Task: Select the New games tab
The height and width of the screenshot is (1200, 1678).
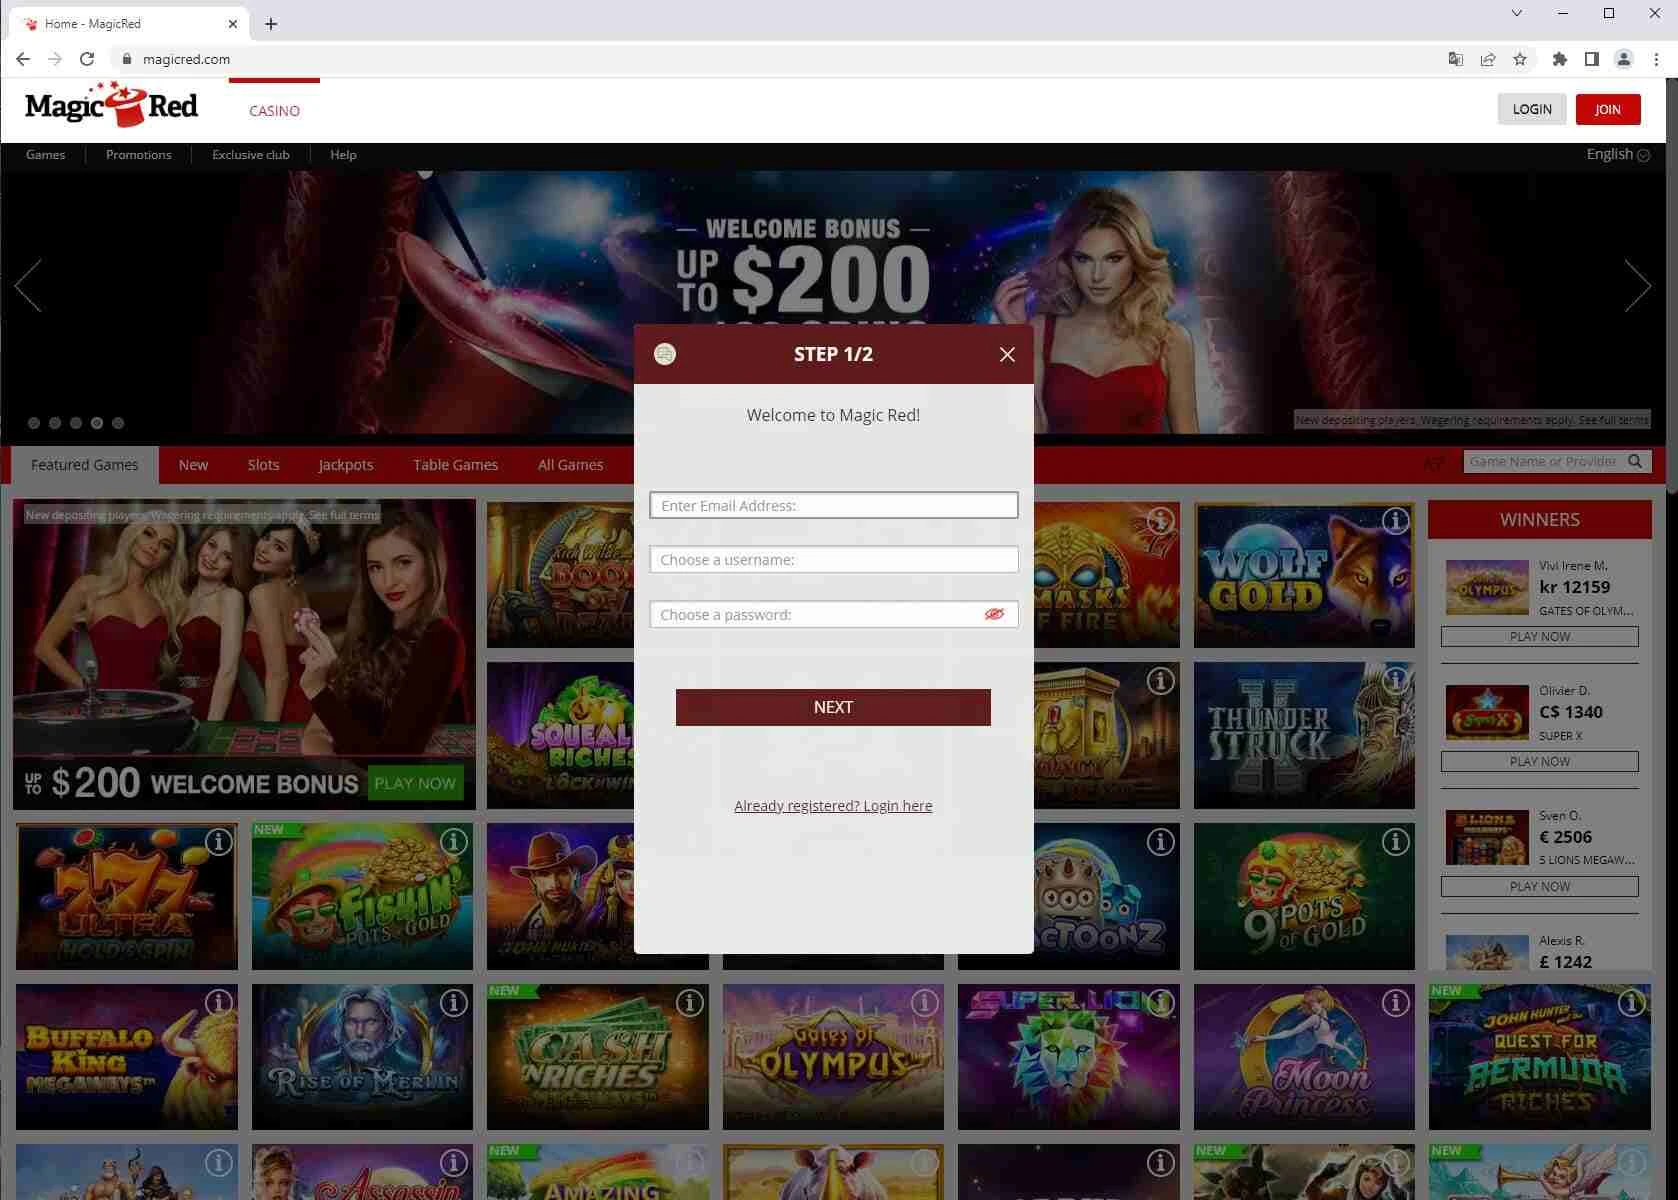Action: coord(193,465)
